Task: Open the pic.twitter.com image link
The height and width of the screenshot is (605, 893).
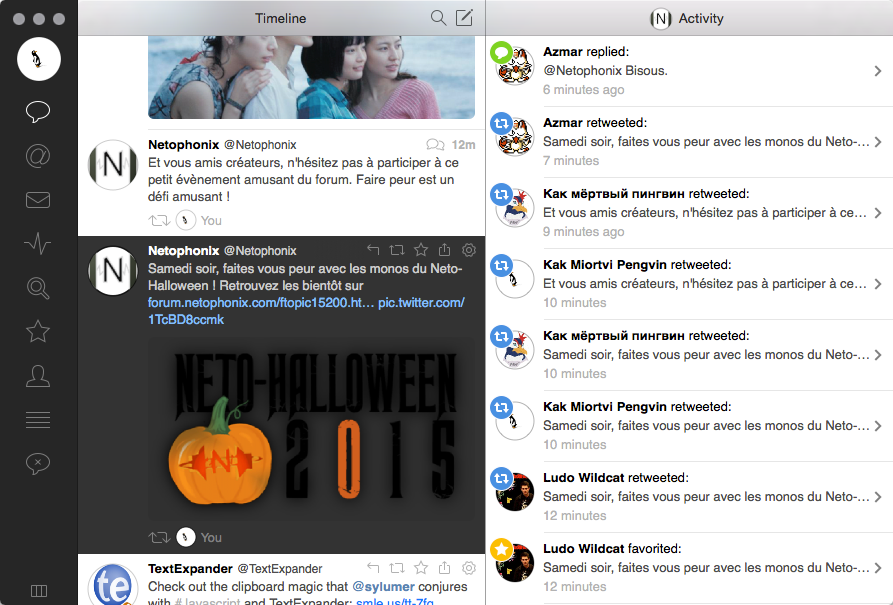Action: click(x=421, y=303)
